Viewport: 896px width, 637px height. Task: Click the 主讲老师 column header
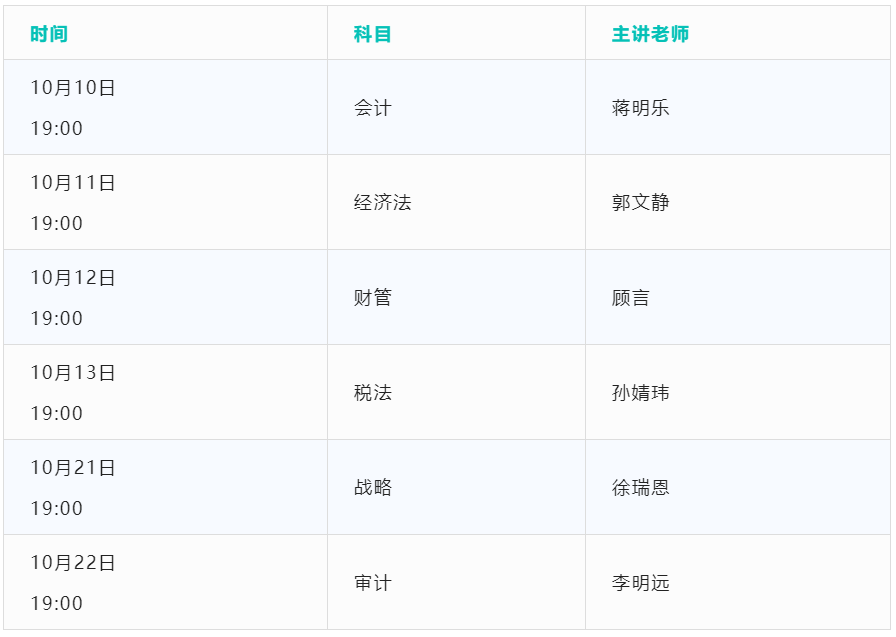[x=650, y=34]
